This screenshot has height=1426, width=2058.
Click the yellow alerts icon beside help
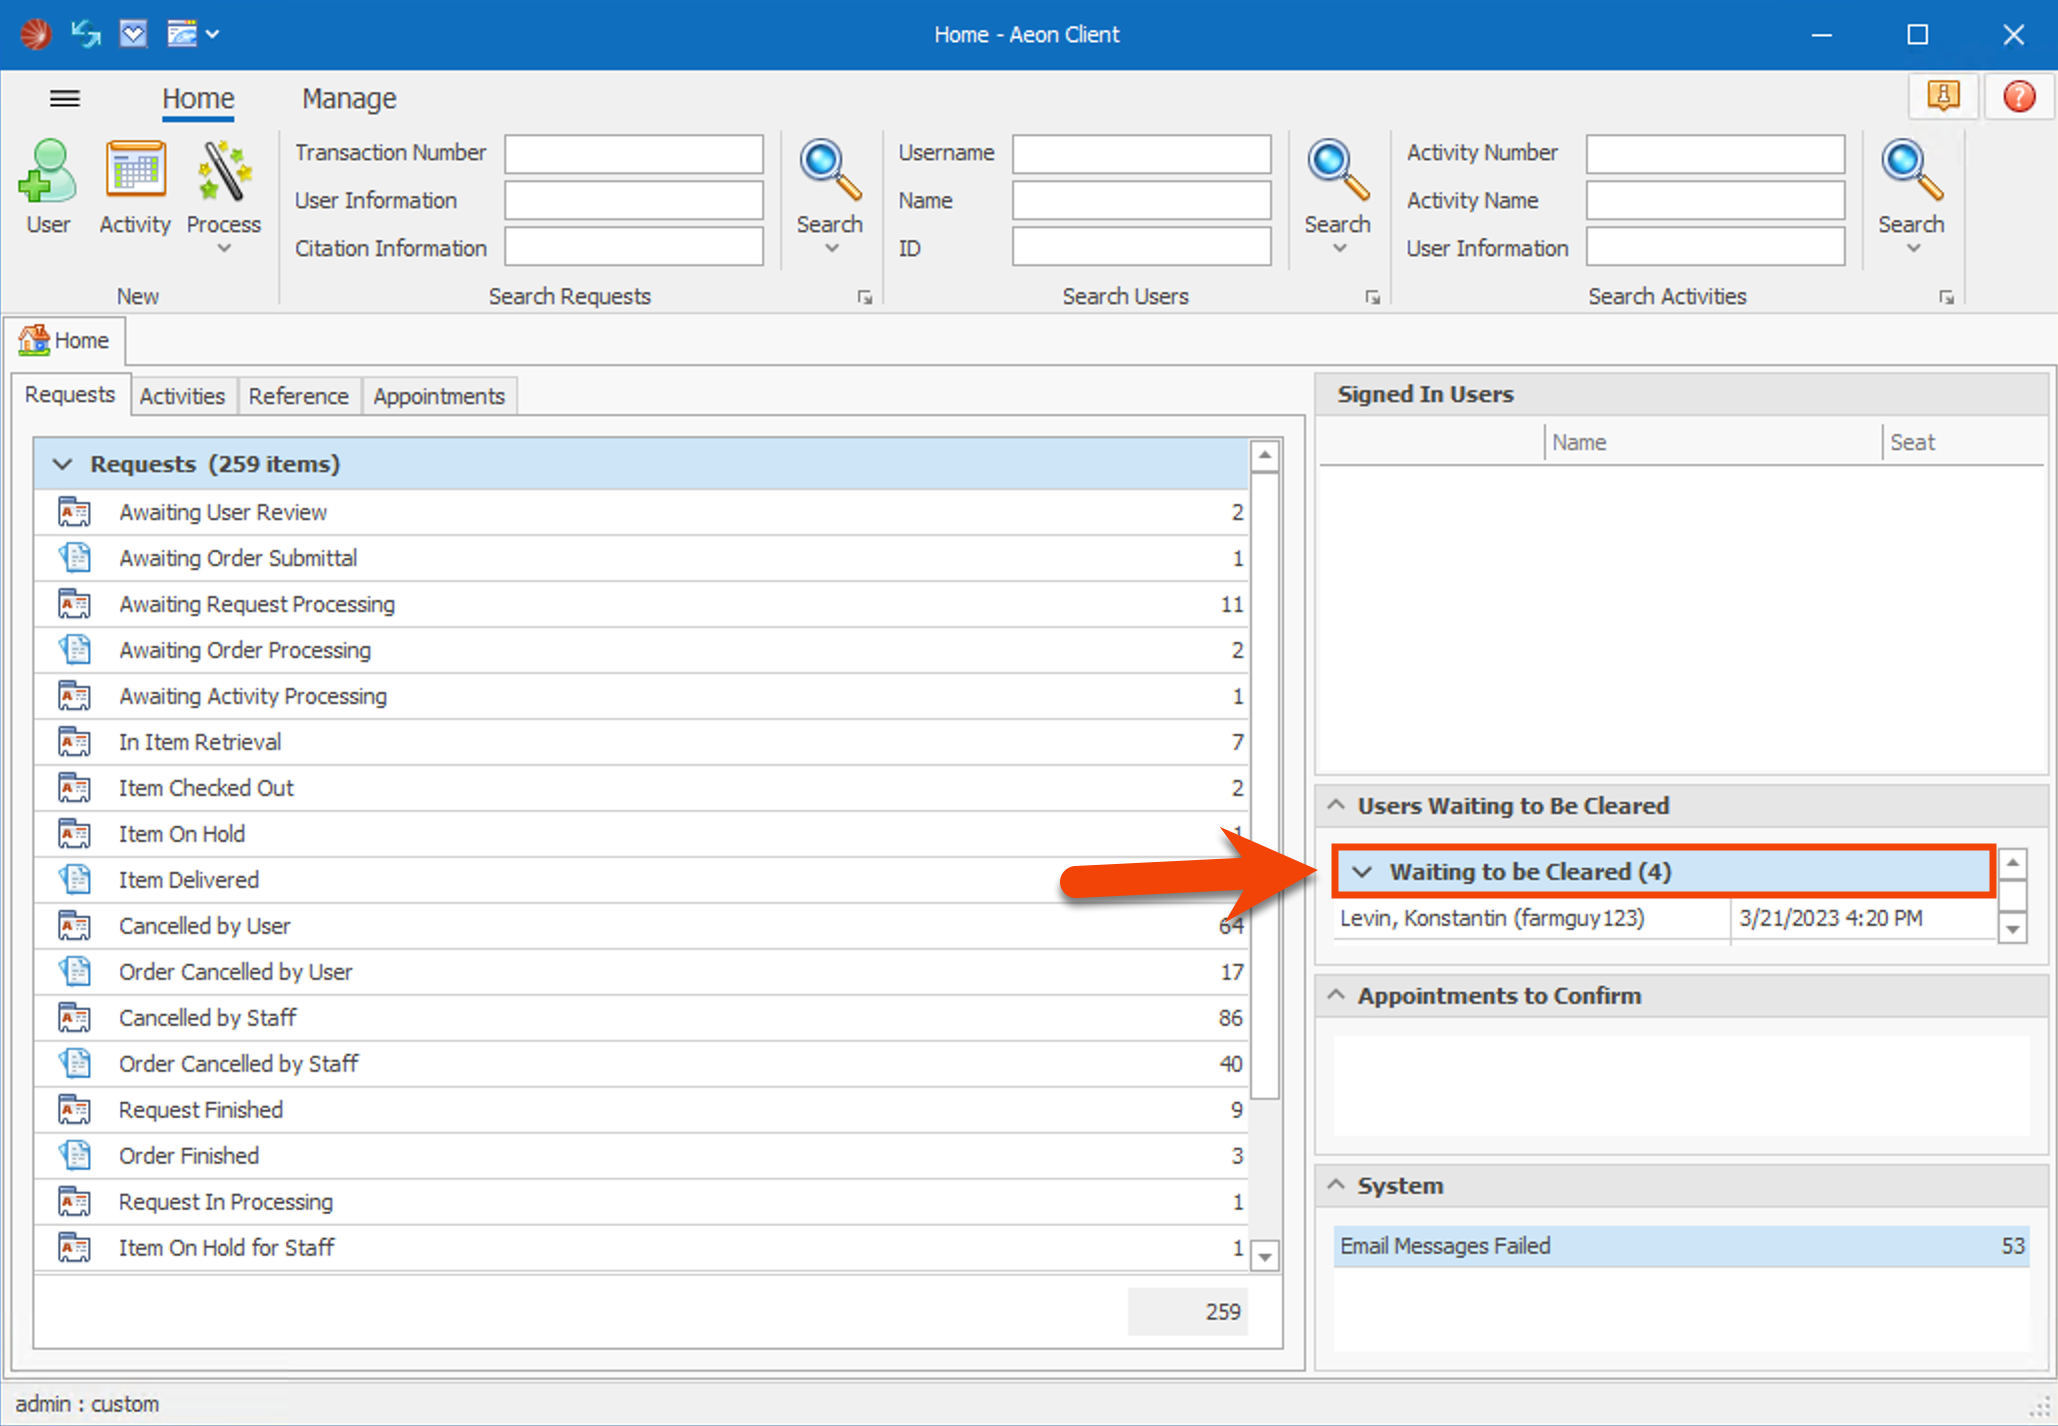1942,97
